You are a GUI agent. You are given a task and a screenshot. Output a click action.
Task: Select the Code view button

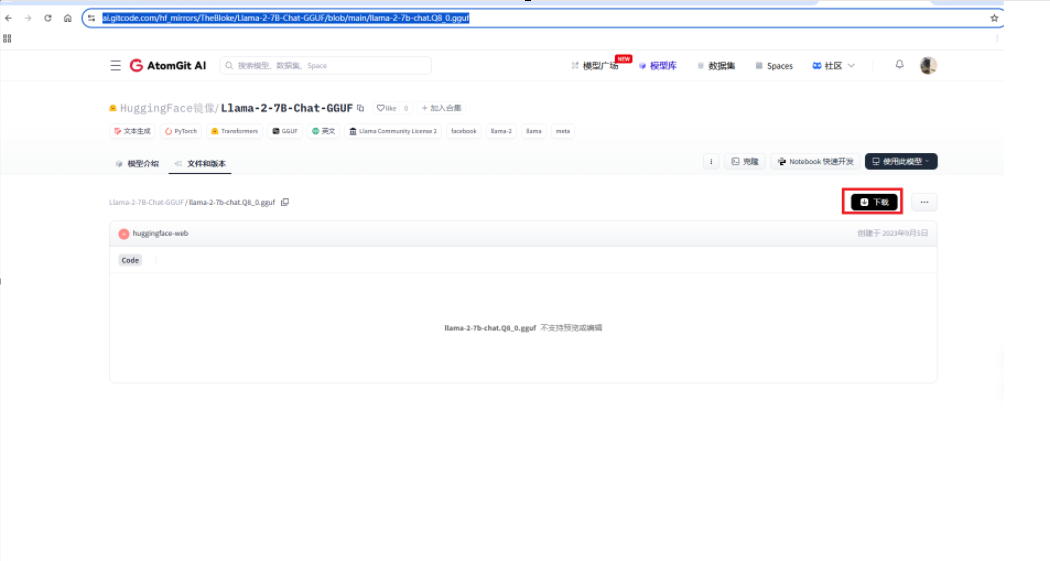[131, 260]
